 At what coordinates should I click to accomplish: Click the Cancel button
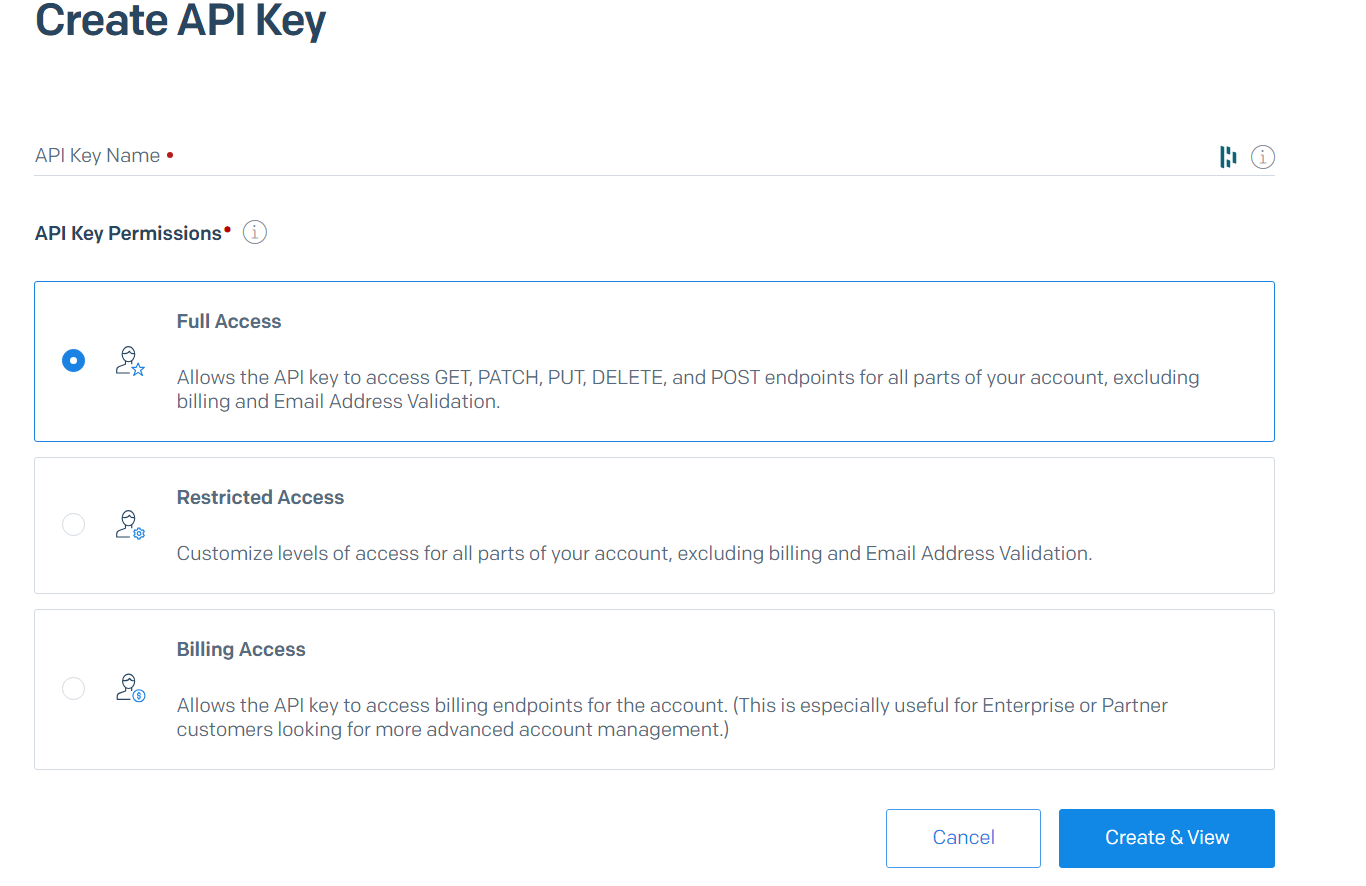(962, 837)
